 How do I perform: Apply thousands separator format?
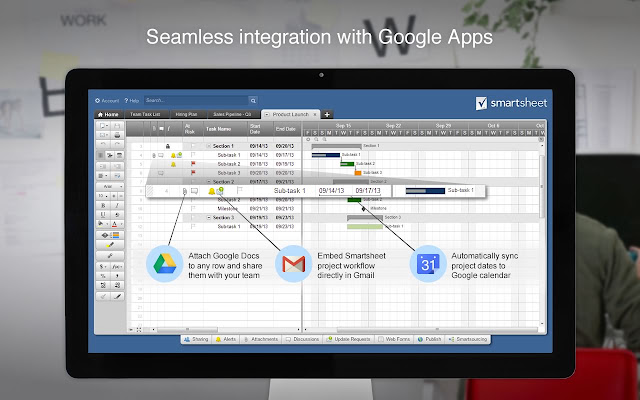[117, 276]
